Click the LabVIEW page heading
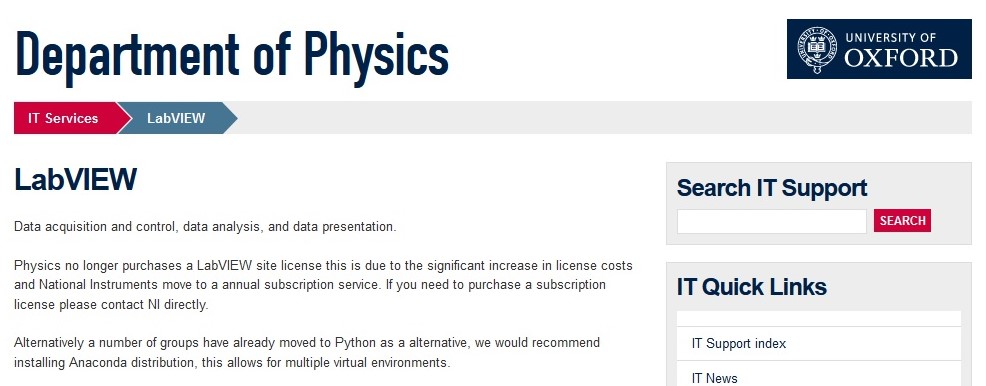This screenshot has height=386, width=986. pyautogui.click(x=75, y=180)
